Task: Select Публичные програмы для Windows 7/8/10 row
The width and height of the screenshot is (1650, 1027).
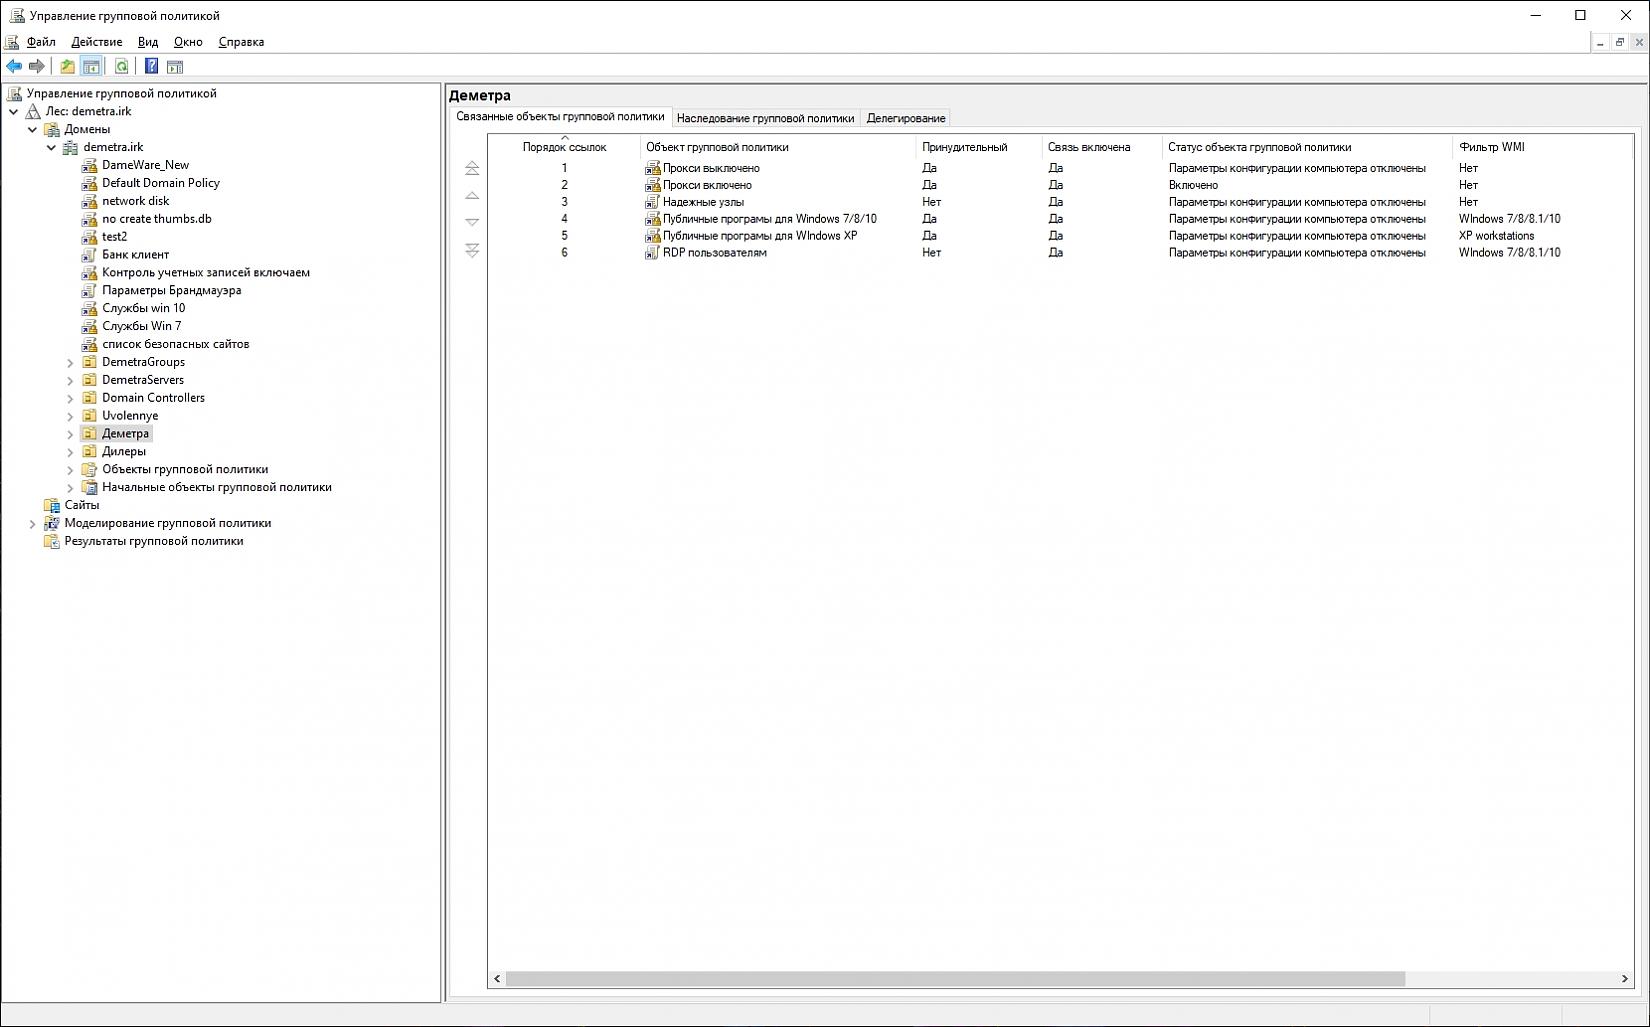Action: pyautogui.click(x=1060, y=219)
